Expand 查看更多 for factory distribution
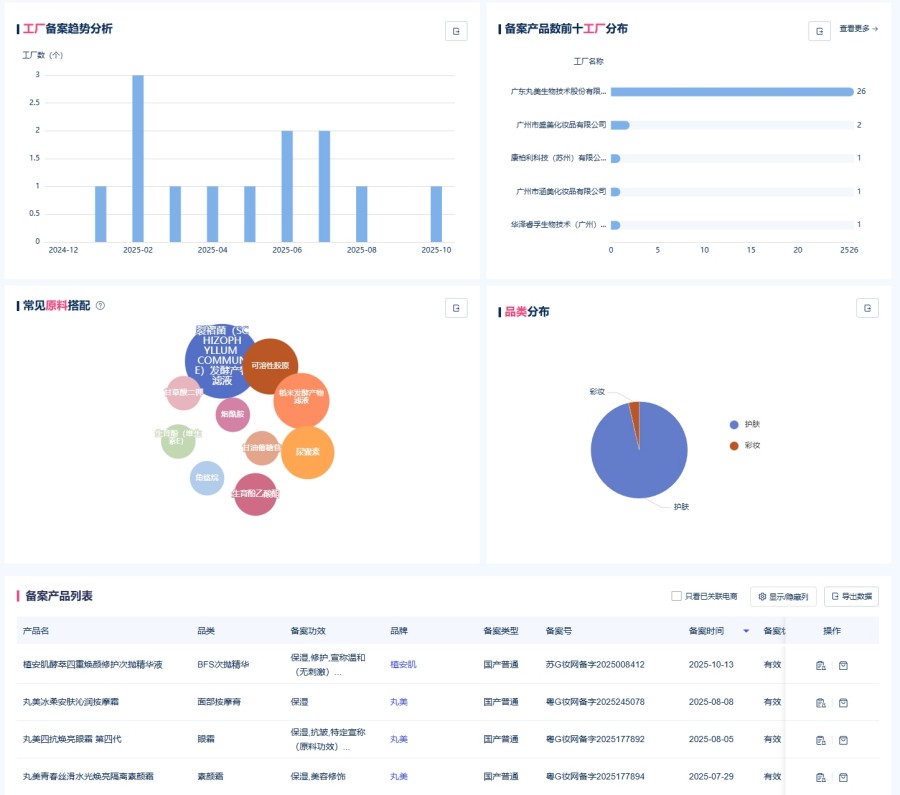Image resolution: width=900 pixels, height=795 pixels. (x=858, y=29)
